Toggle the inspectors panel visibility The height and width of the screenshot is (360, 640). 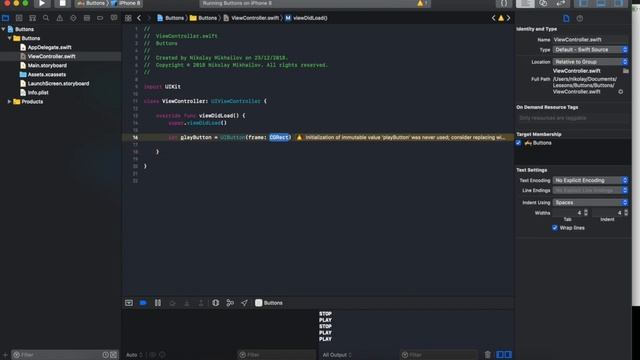618,3
